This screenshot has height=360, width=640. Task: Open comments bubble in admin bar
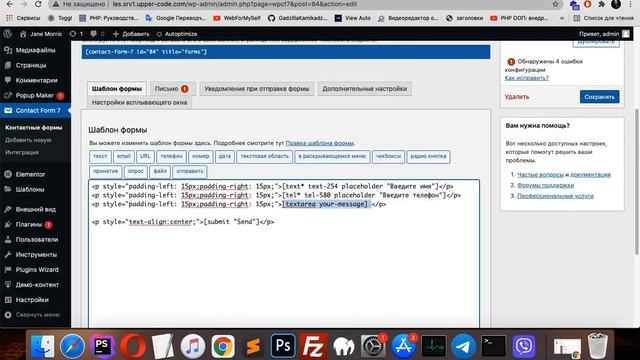click(97, 34)
